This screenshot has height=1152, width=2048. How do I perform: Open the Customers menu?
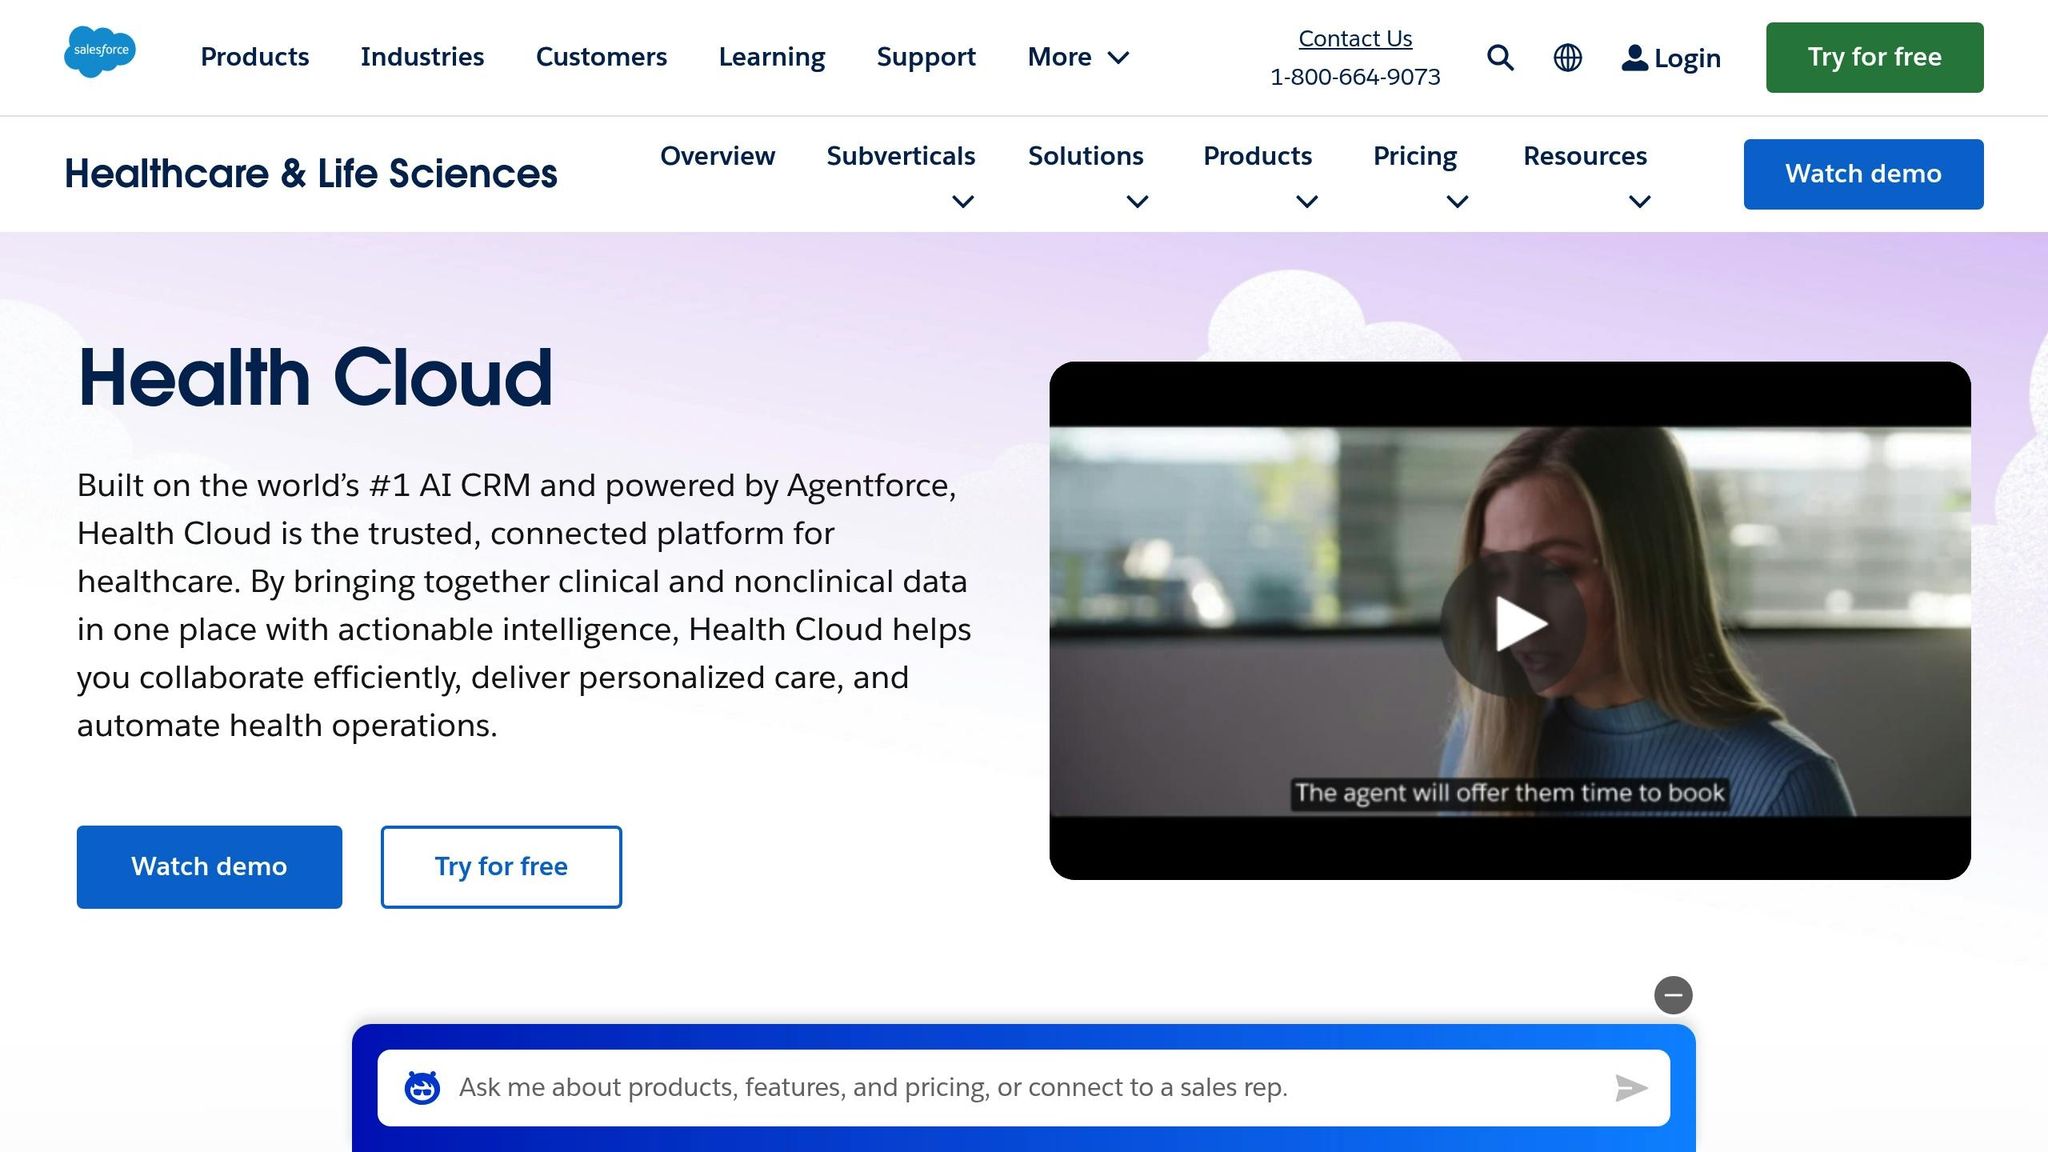click(x=601, y=57)
